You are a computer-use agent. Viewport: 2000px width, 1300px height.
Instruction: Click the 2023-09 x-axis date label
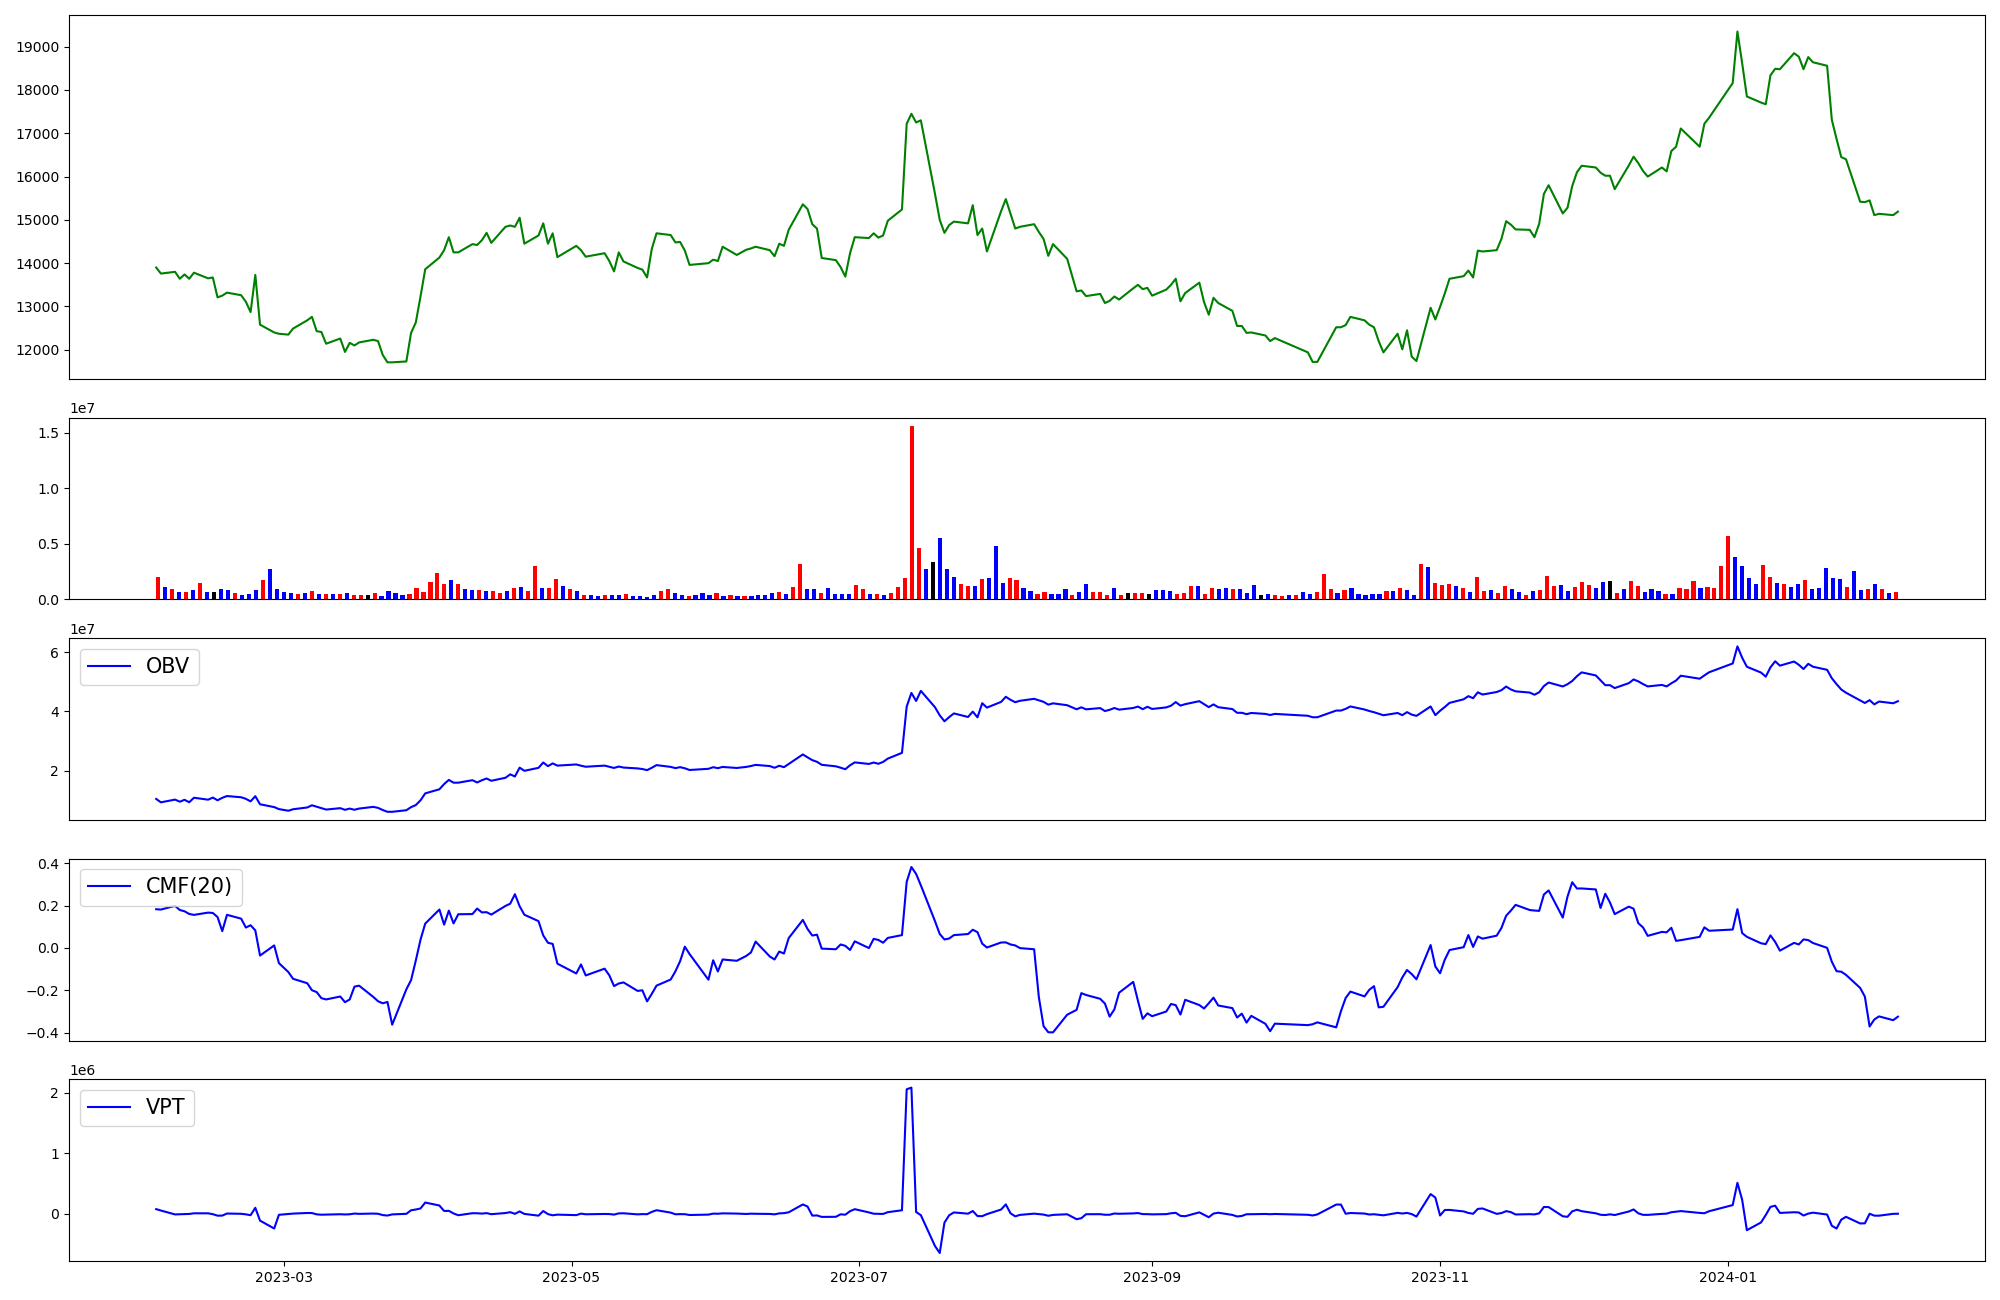click(x=1152, y=1277)
